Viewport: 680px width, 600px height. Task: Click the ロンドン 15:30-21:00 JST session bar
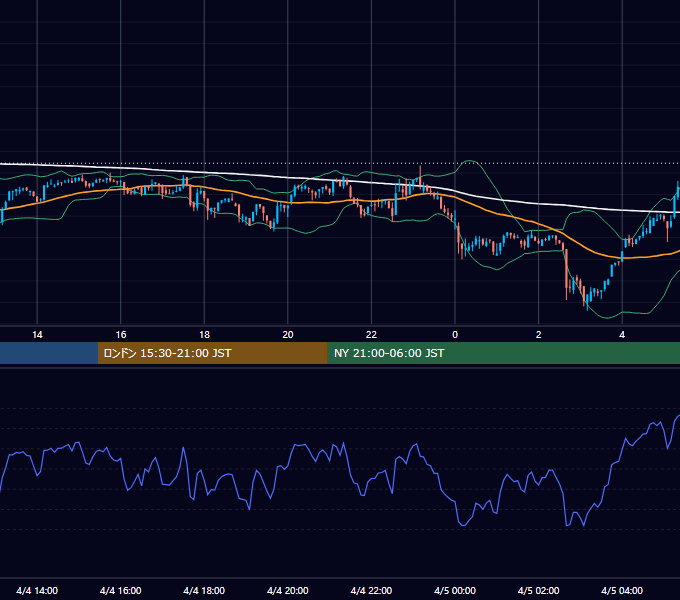click(212, 353)
